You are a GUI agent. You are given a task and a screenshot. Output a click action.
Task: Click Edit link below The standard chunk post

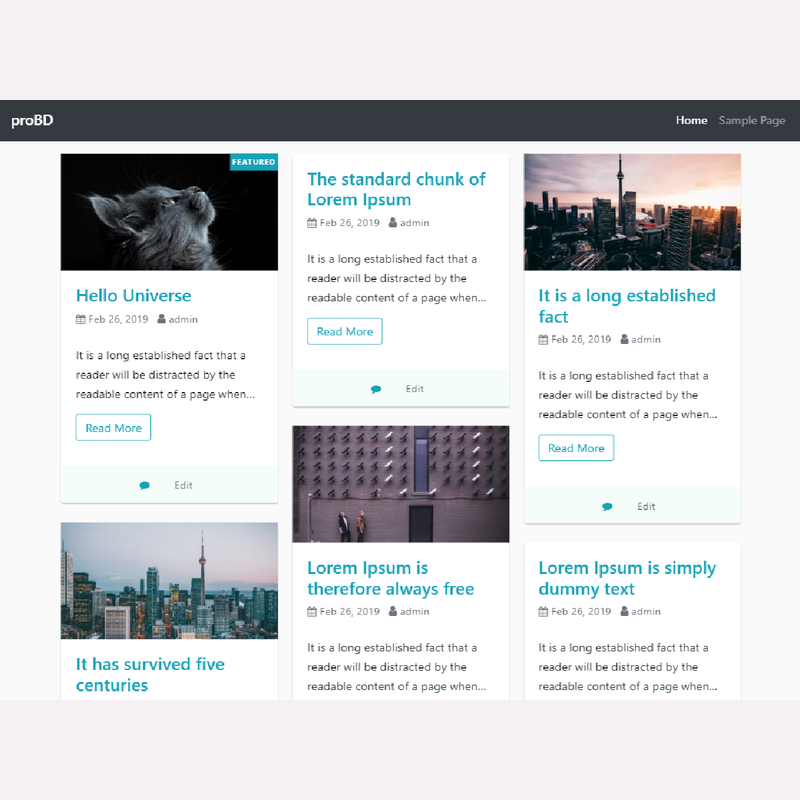coord(415,389)
